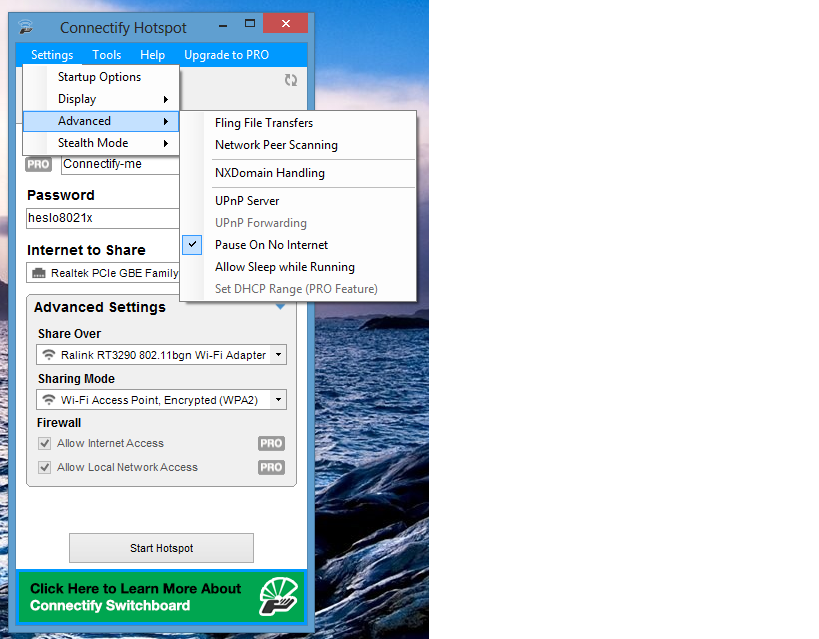Click the Switchboard logo in the banner

tap(278, 596)
